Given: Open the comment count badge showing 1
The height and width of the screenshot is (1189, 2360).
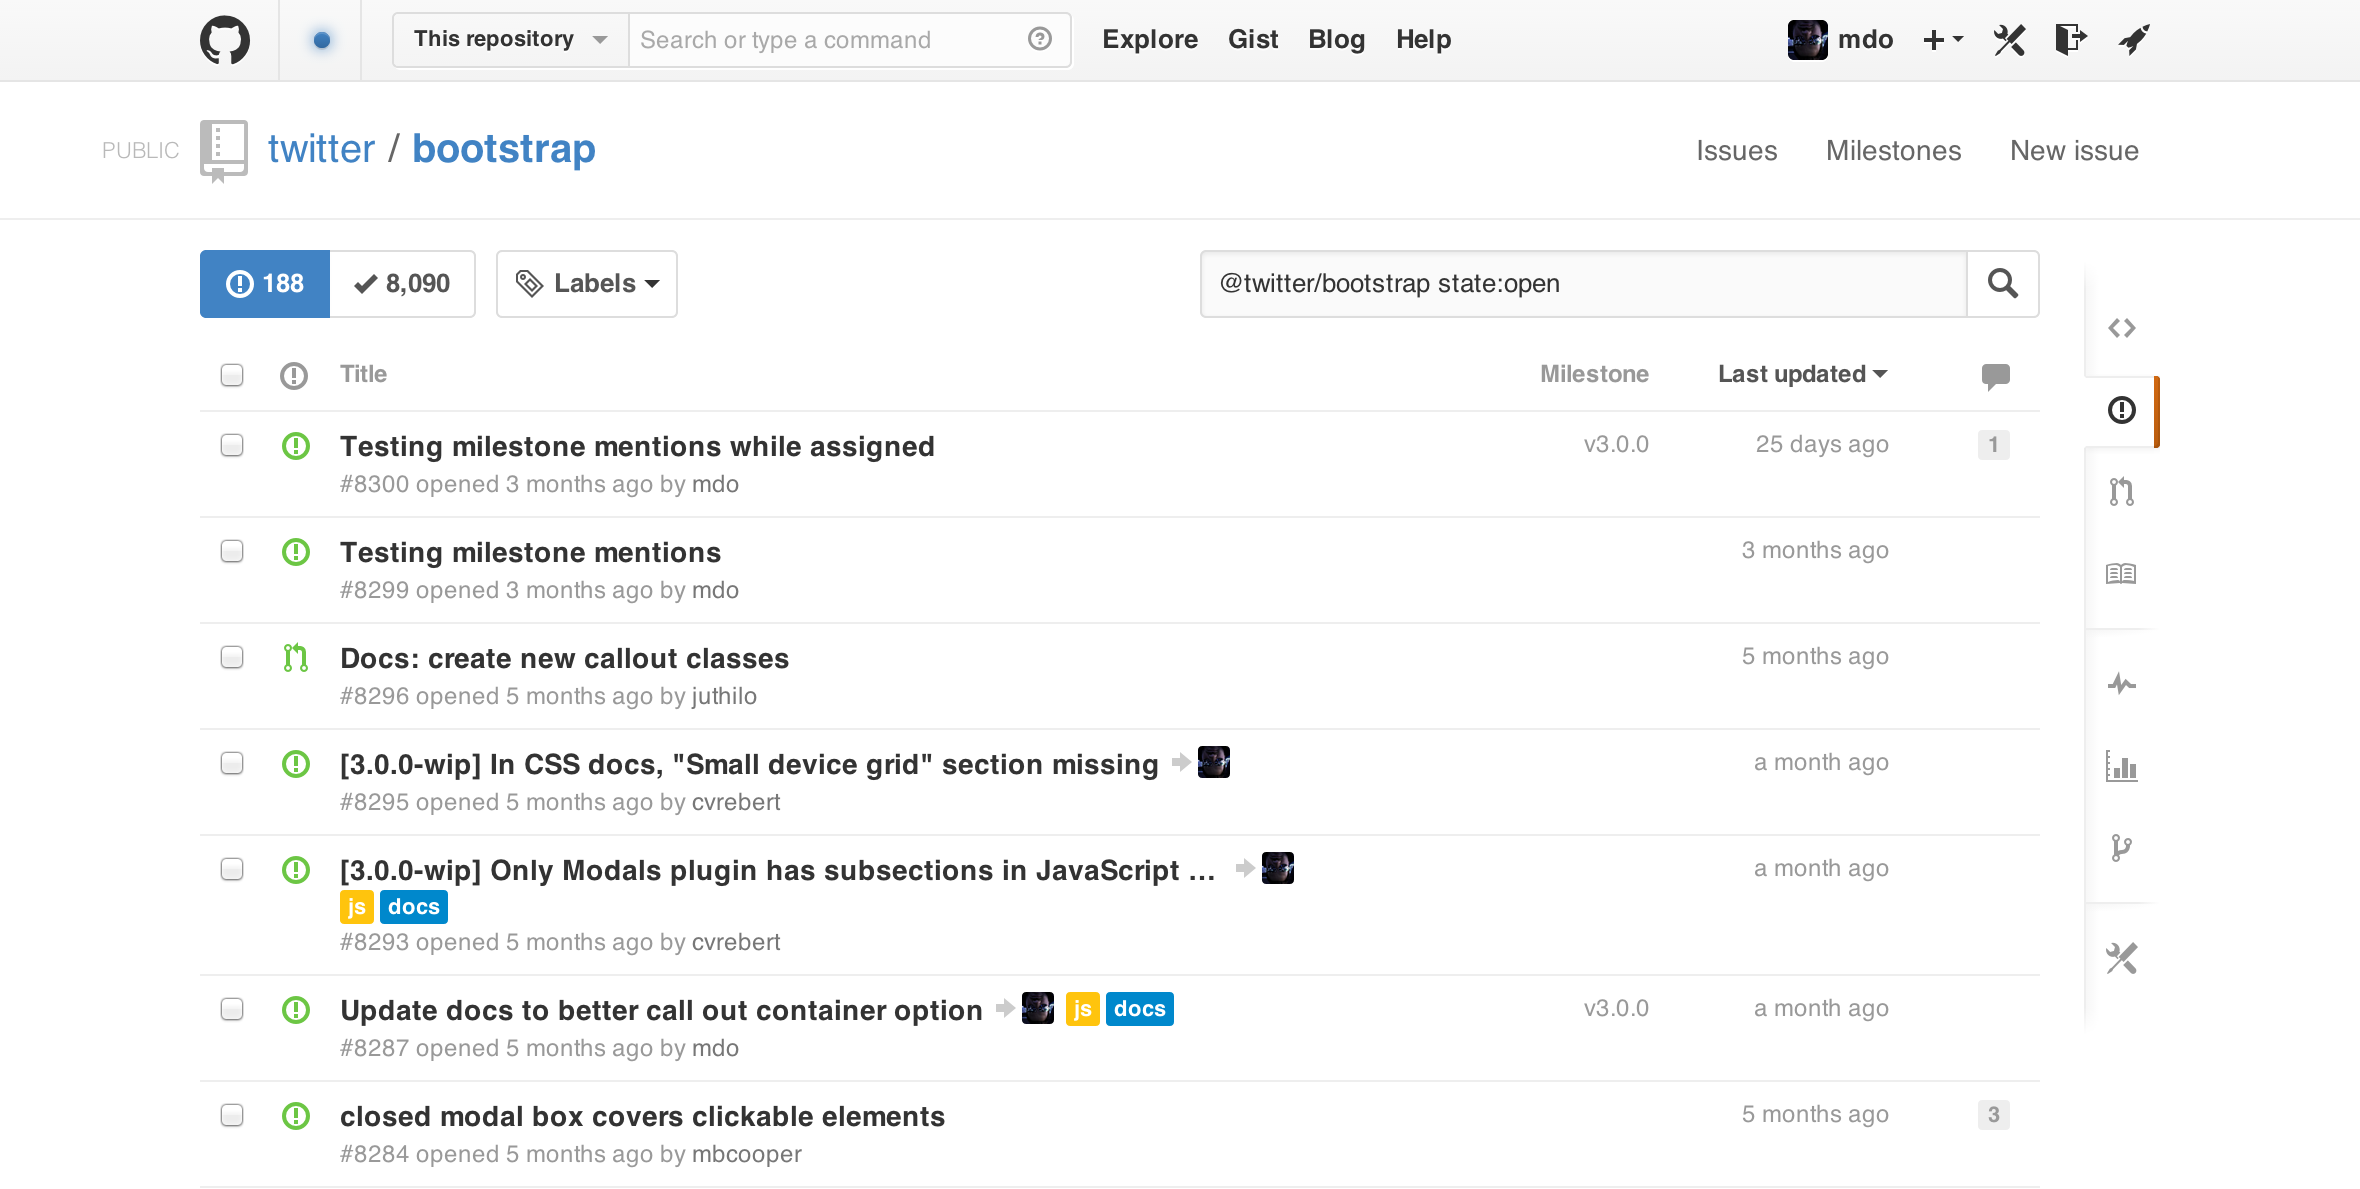Looking at the screenshot, I should (x=1993, y=444).
